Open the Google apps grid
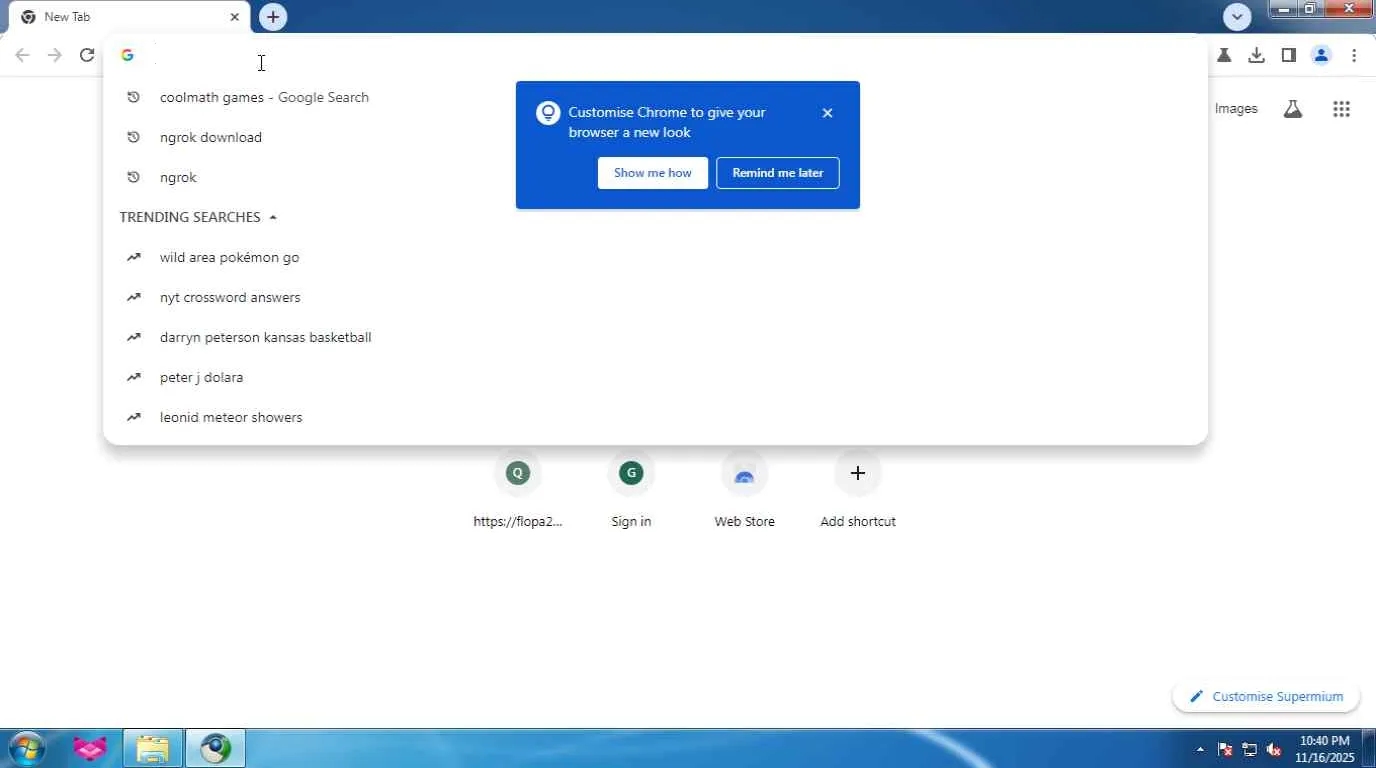 click(1342, 109)
